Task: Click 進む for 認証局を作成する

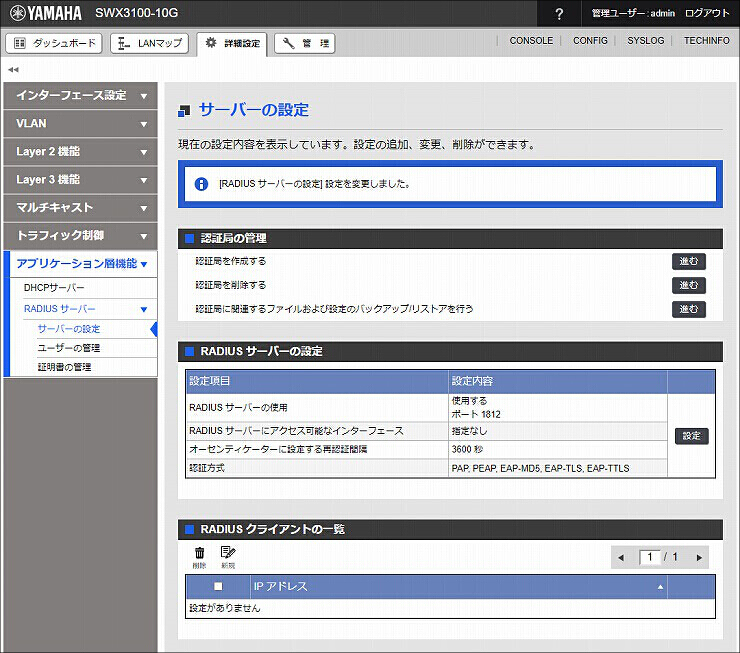Action: (x=689, y=261)
